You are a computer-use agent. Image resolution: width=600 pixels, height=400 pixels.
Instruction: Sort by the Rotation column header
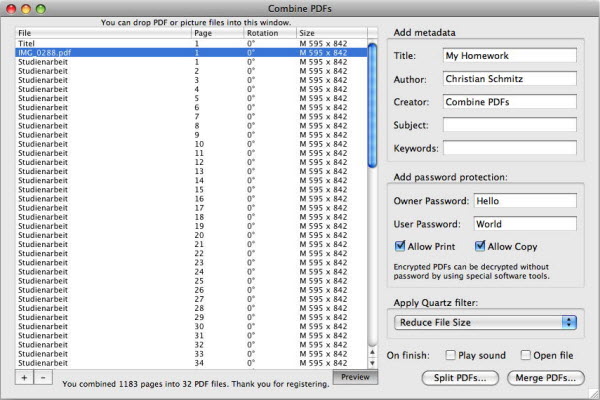[270, 33]
